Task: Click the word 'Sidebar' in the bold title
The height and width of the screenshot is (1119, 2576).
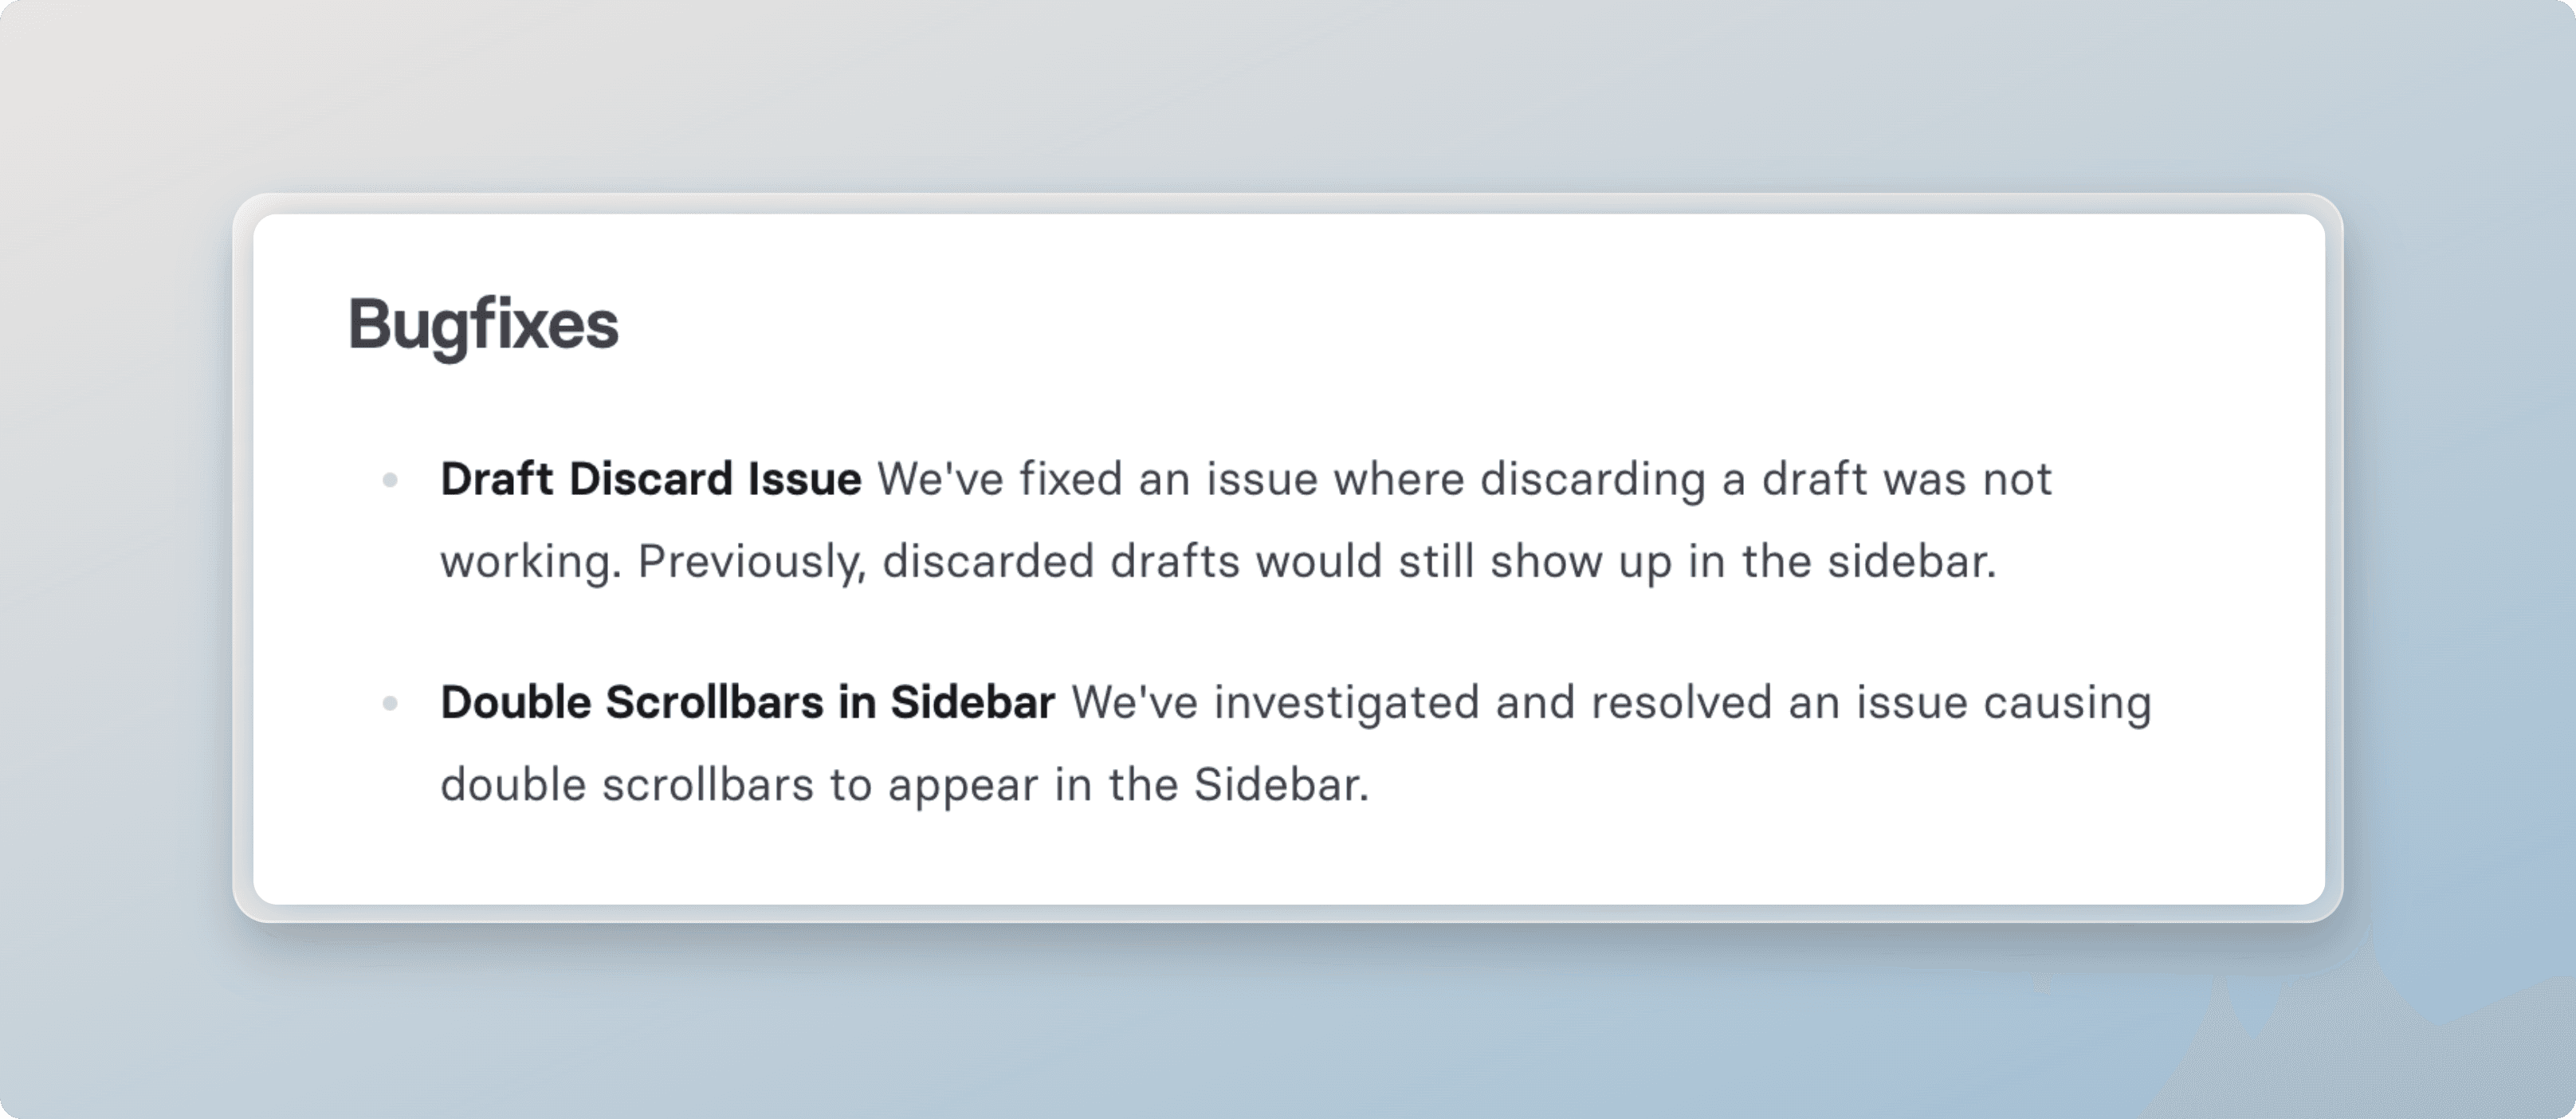Action: click(973, 702)
